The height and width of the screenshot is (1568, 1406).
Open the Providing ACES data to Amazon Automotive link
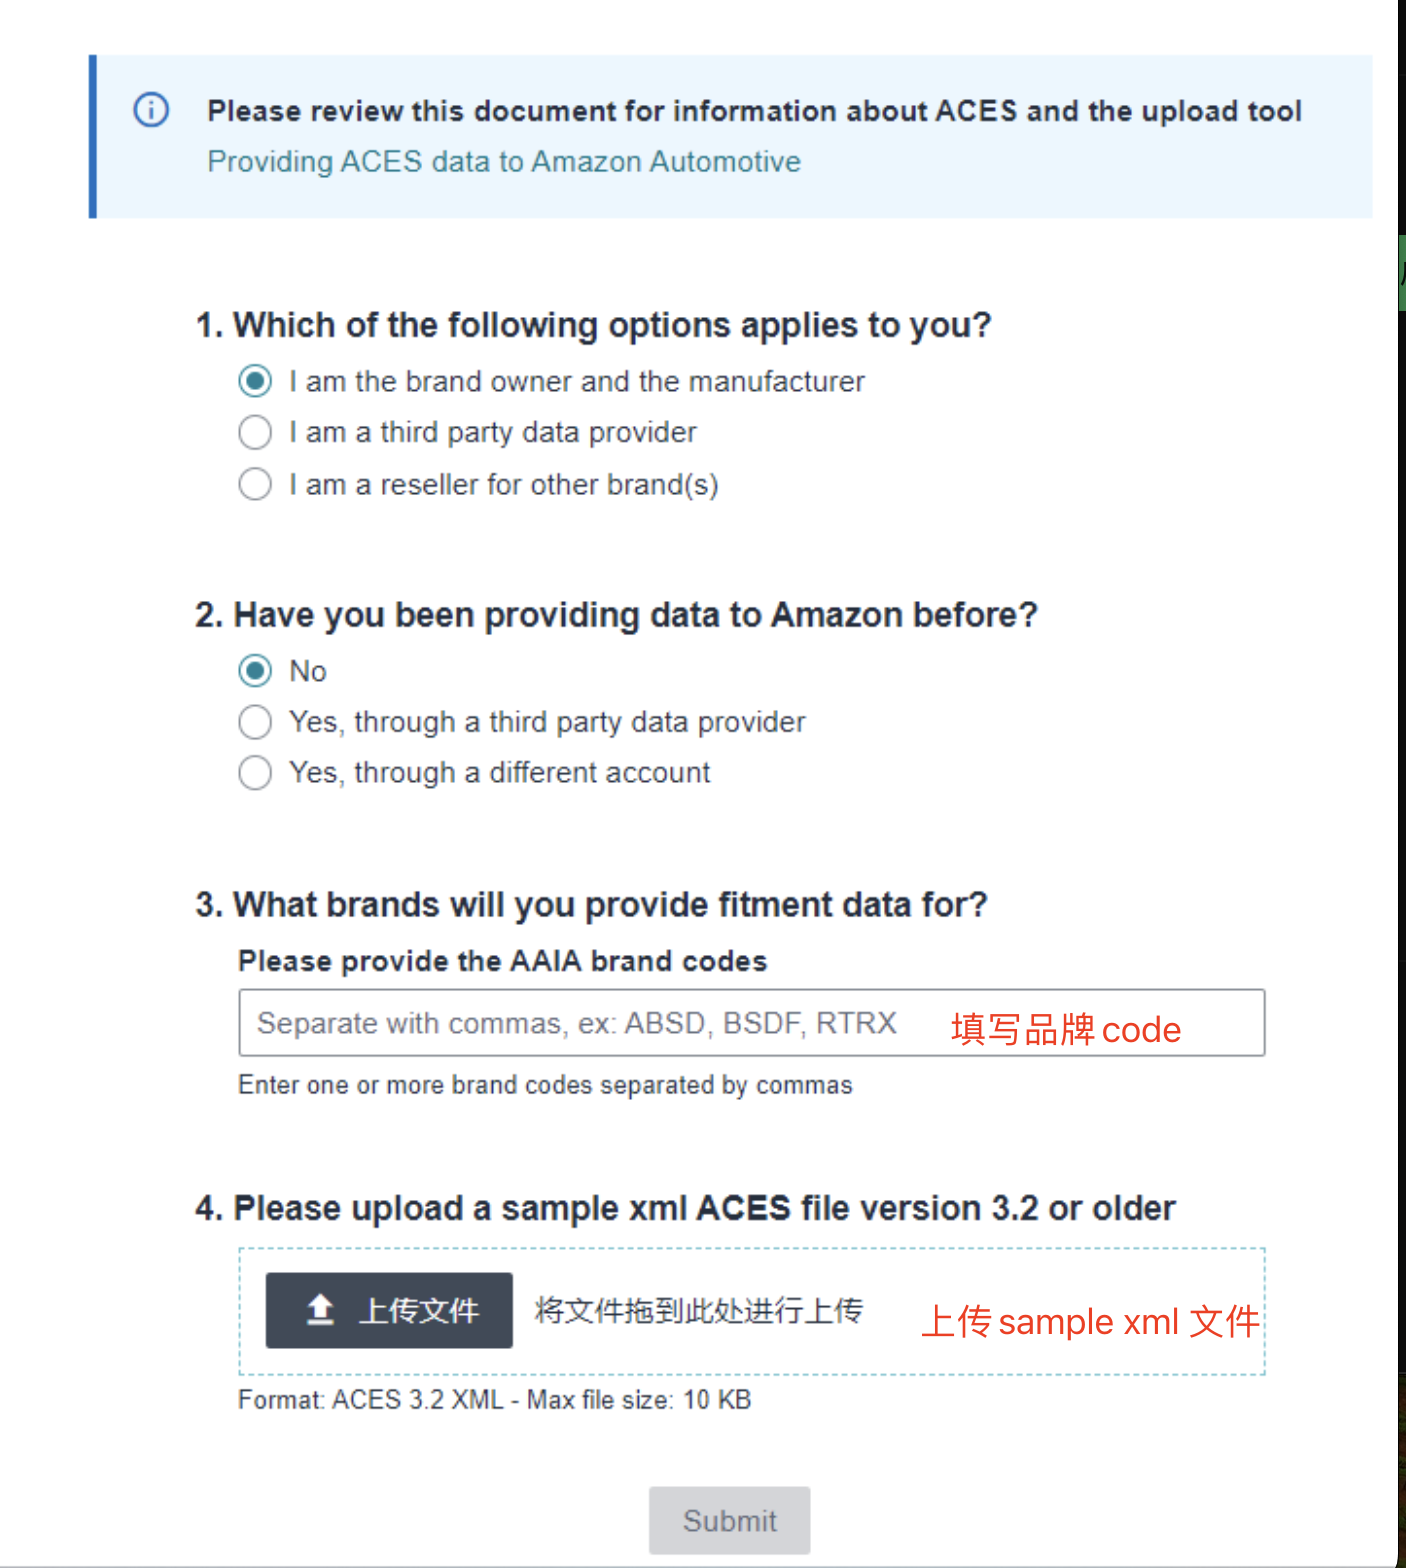[504, 161]
